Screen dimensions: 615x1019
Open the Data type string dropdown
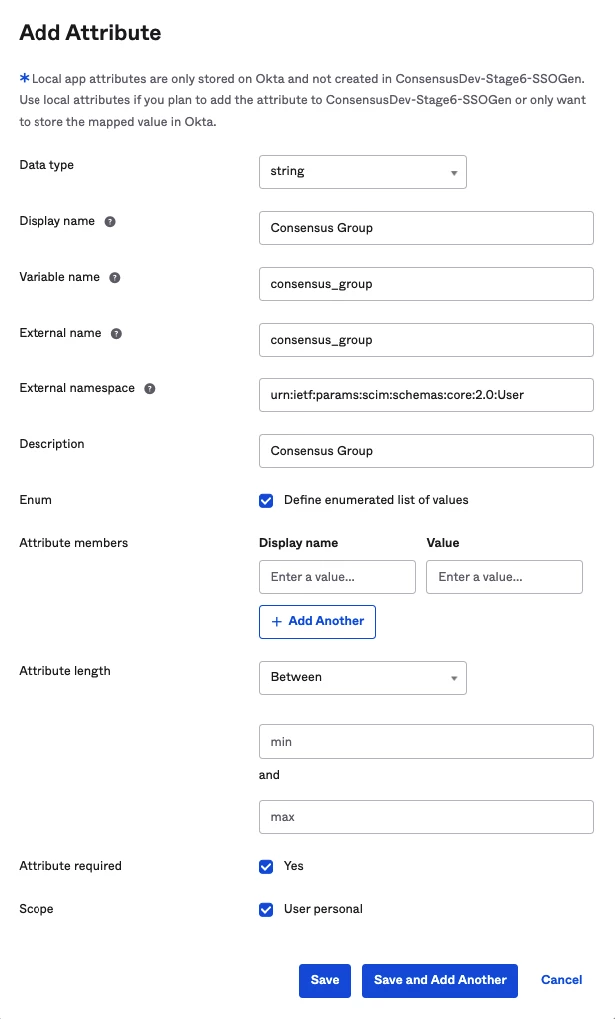click(362, 172)
